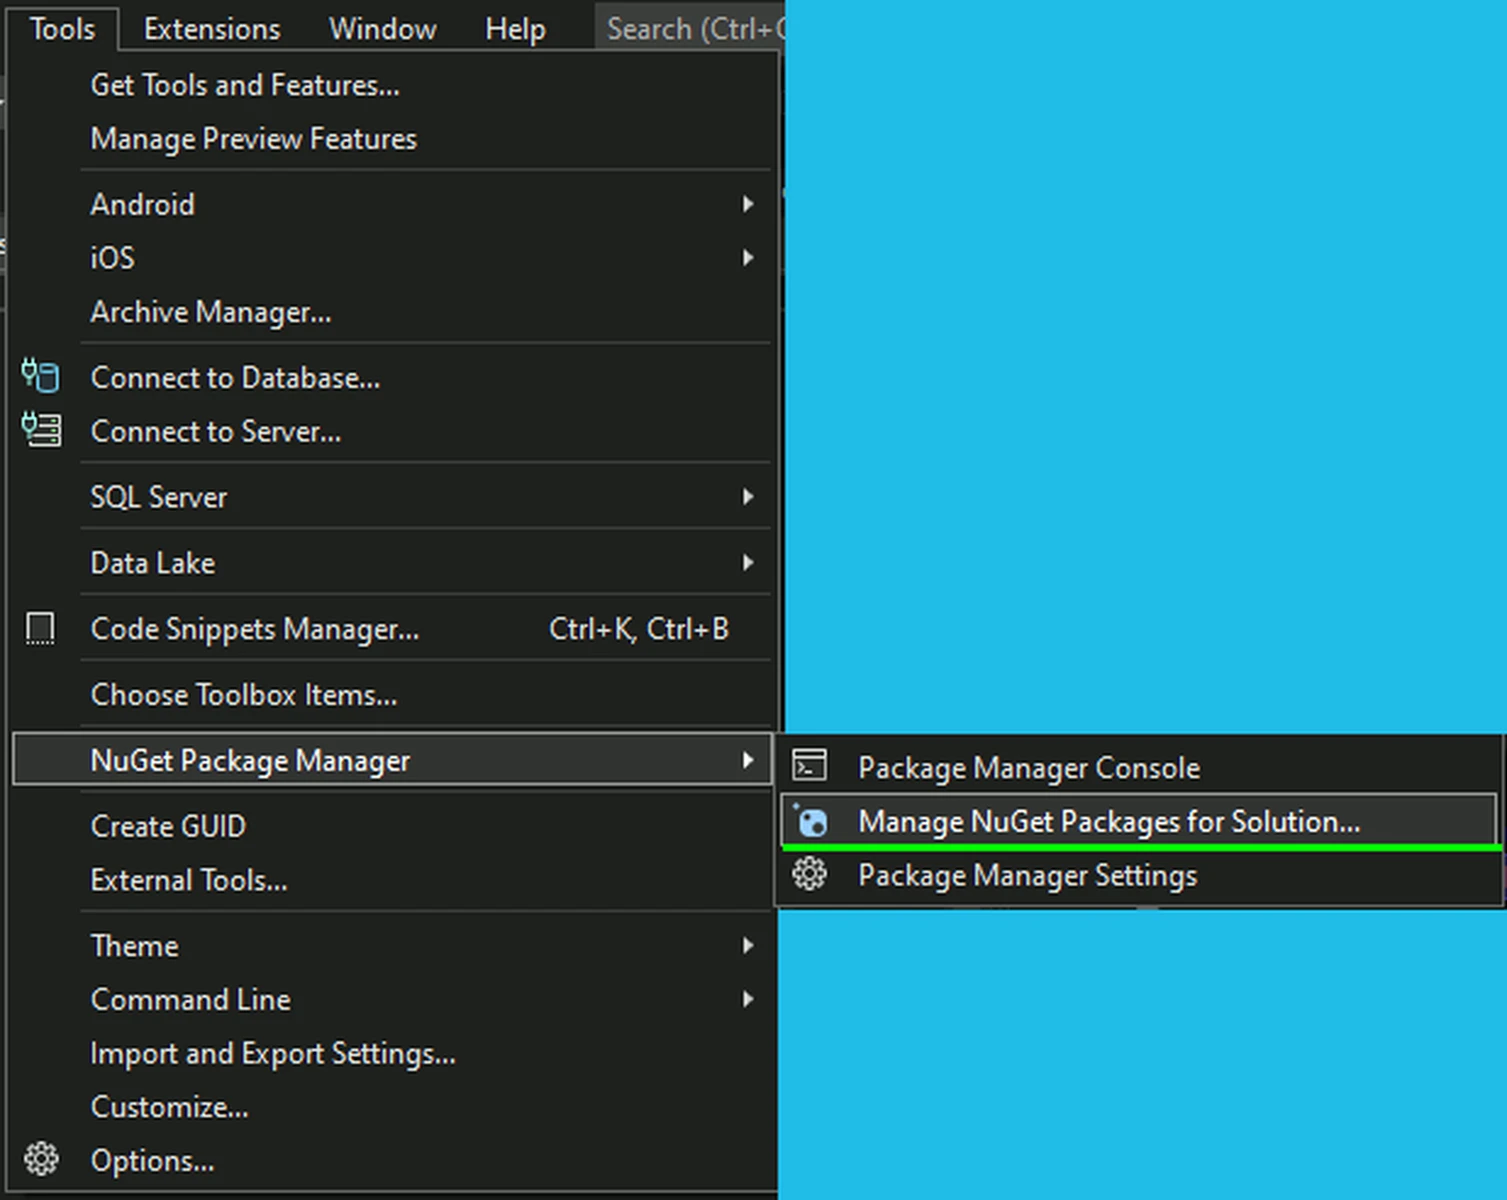The height and width of the screenshot is (1200, 1507).
Task: Open the Extensions menu
Action: [x=211, y=28]
